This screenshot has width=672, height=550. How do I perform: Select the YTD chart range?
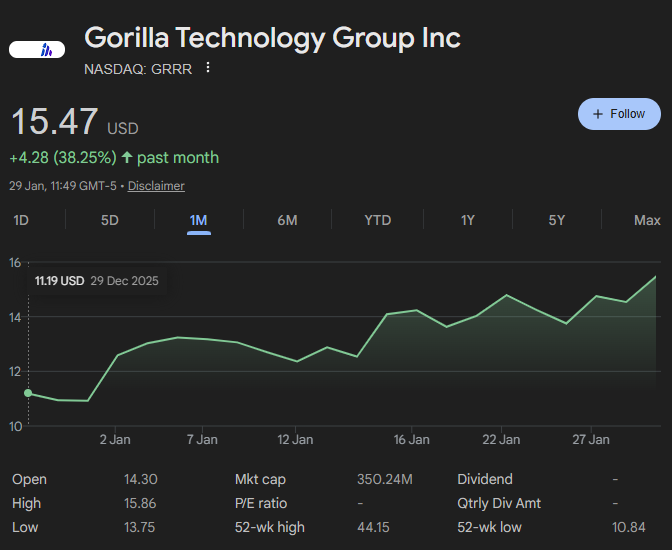(378, 220)
